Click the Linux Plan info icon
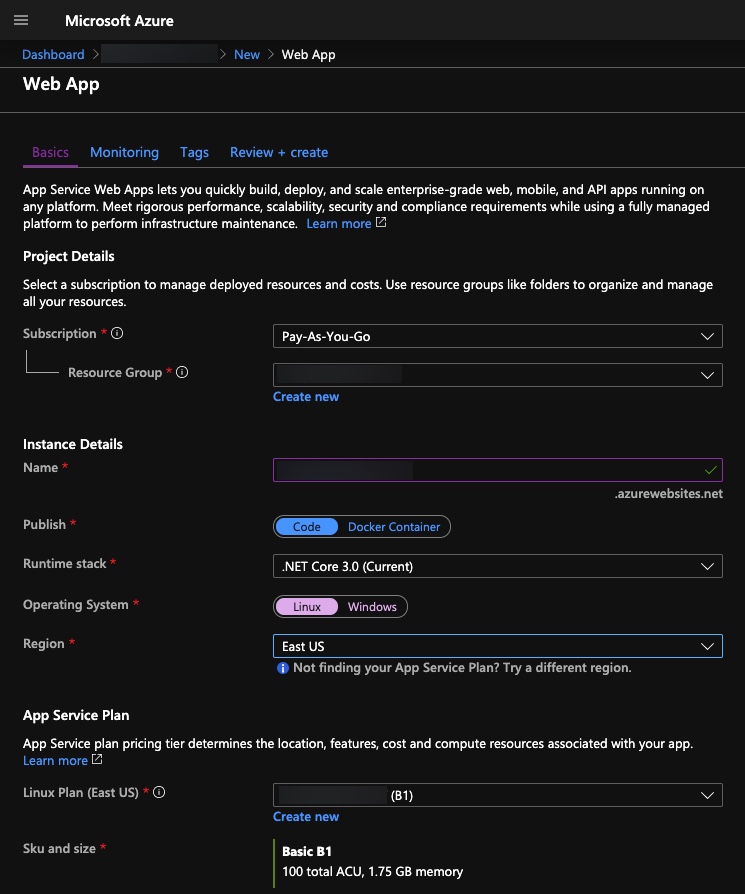The width and height of the screenshot is (745, 894). [159, 792]
